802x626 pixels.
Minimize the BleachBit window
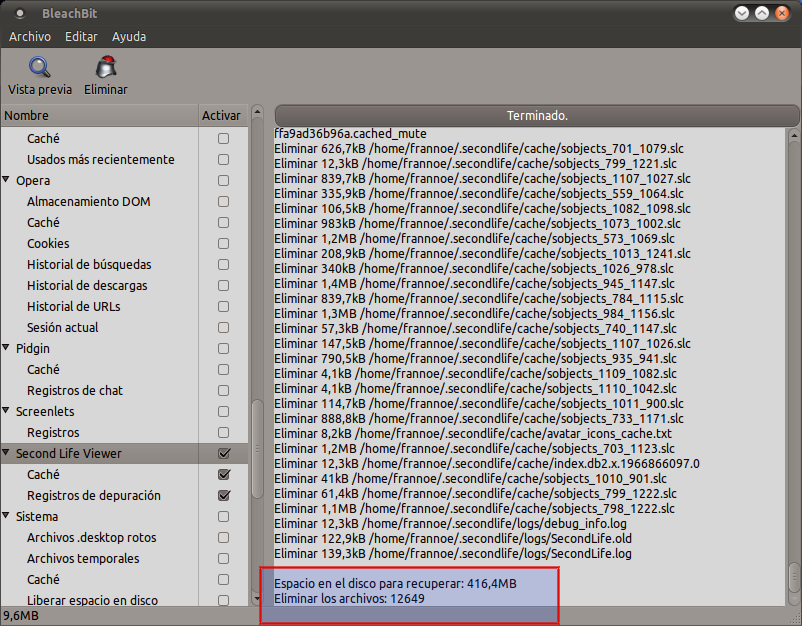click(x=742, y=13)
